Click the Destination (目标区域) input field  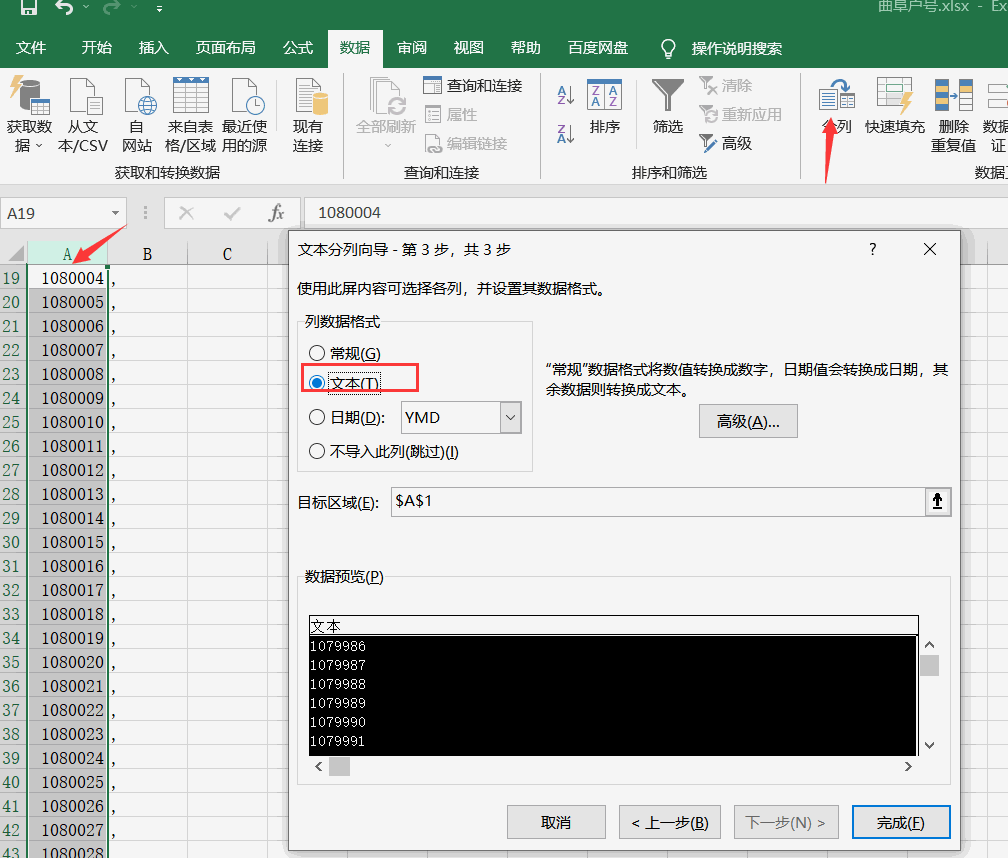pos(656,502)
